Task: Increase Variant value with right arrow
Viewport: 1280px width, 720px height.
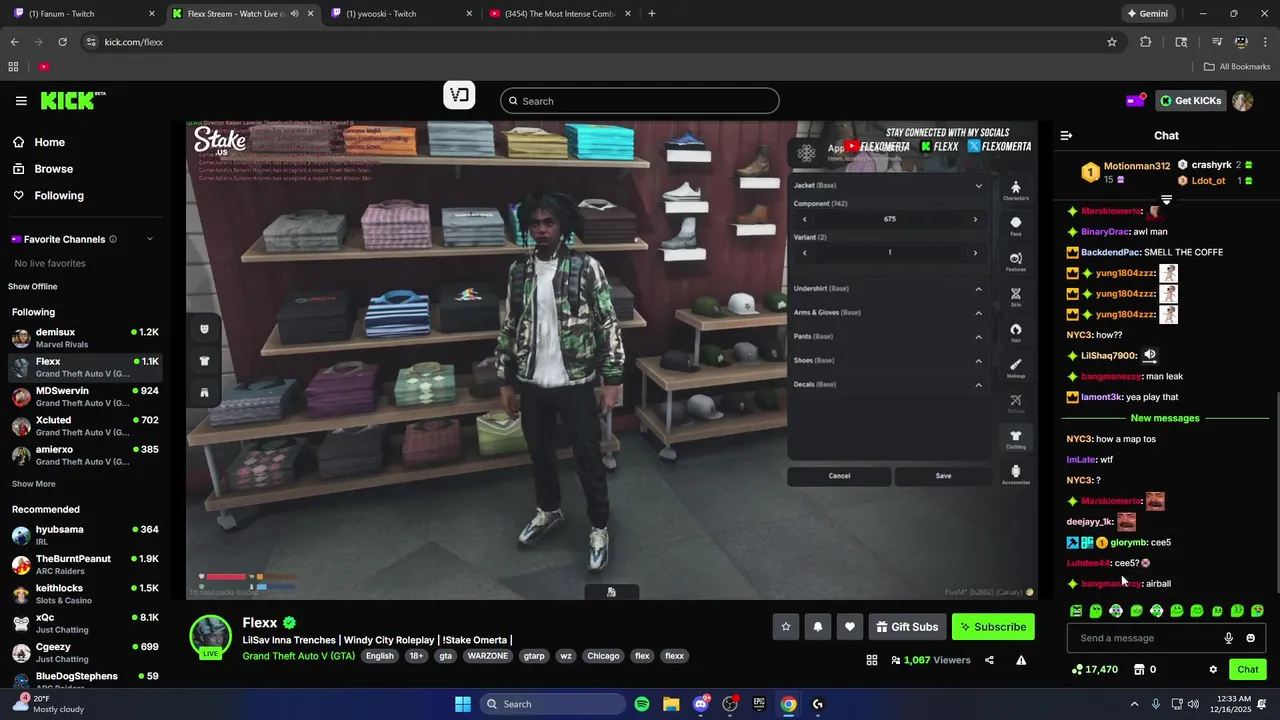Action: [975, 253]
